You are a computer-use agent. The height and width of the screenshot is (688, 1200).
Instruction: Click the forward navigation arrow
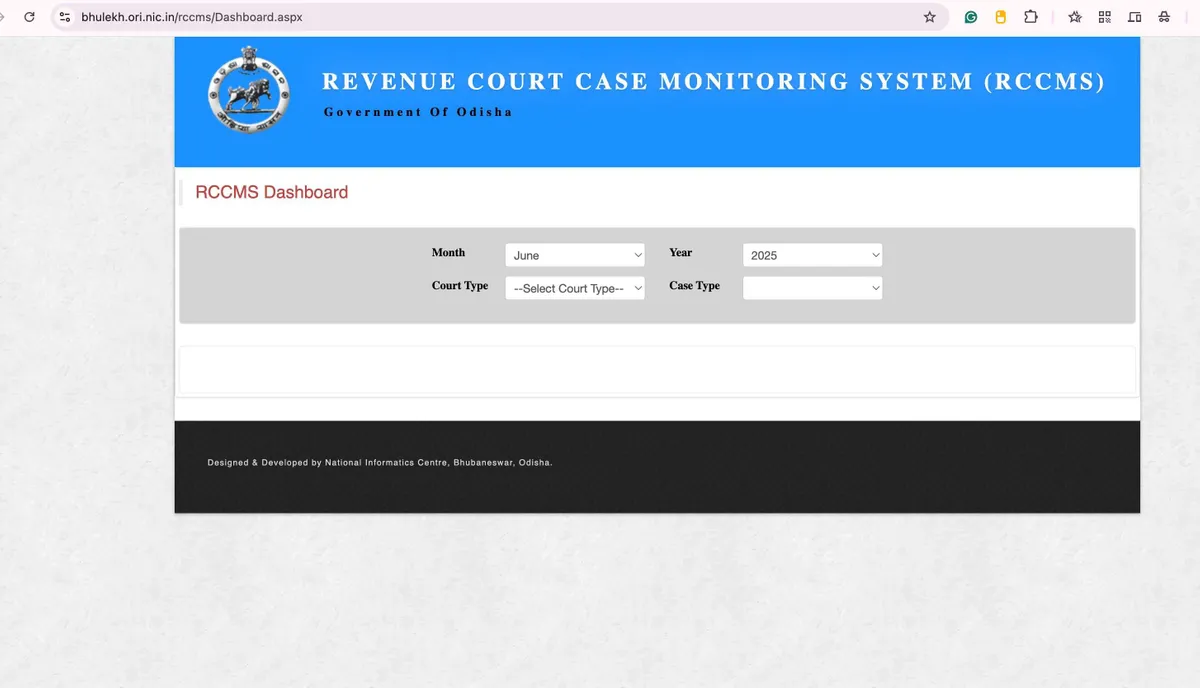pos(3,17)
